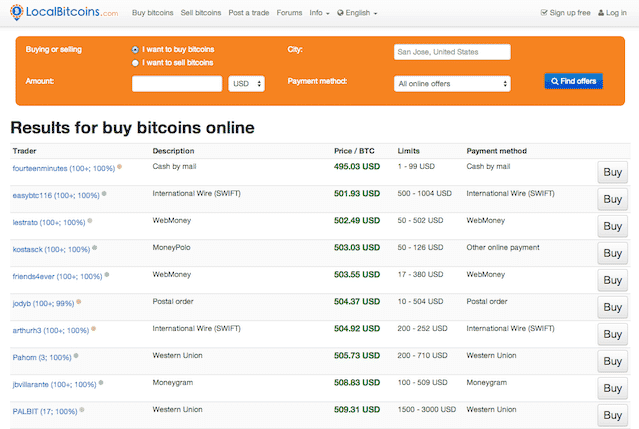The height and width of the screenshot is (429, 639).
Task: Open trader jbvillarante profile
Action: click(54, 385)
